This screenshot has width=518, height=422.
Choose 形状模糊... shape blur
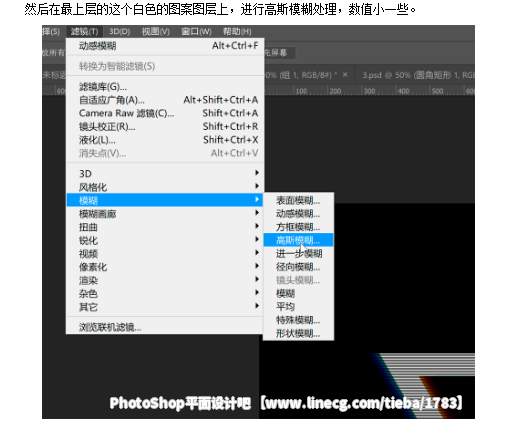pyautogui.click(x=298, y=333)
